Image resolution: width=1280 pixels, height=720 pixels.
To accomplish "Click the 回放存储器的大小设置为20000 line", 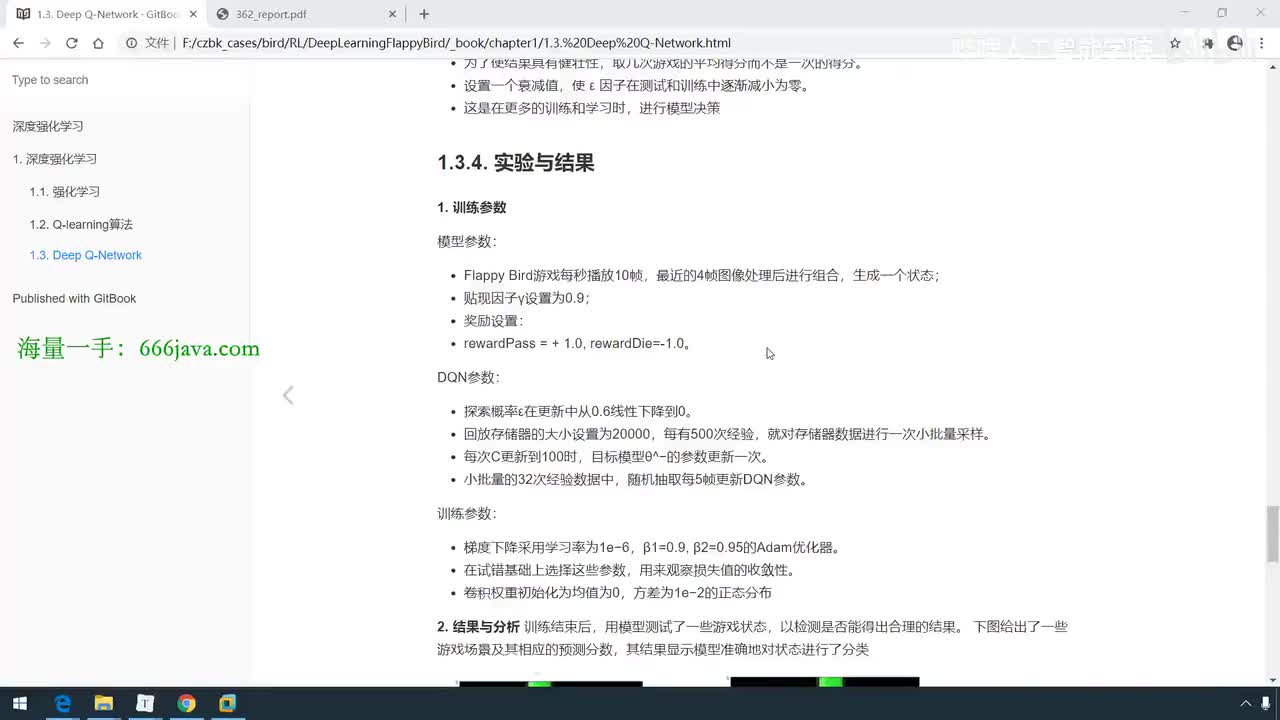I will pyautogui.click(x=727, y=434).
